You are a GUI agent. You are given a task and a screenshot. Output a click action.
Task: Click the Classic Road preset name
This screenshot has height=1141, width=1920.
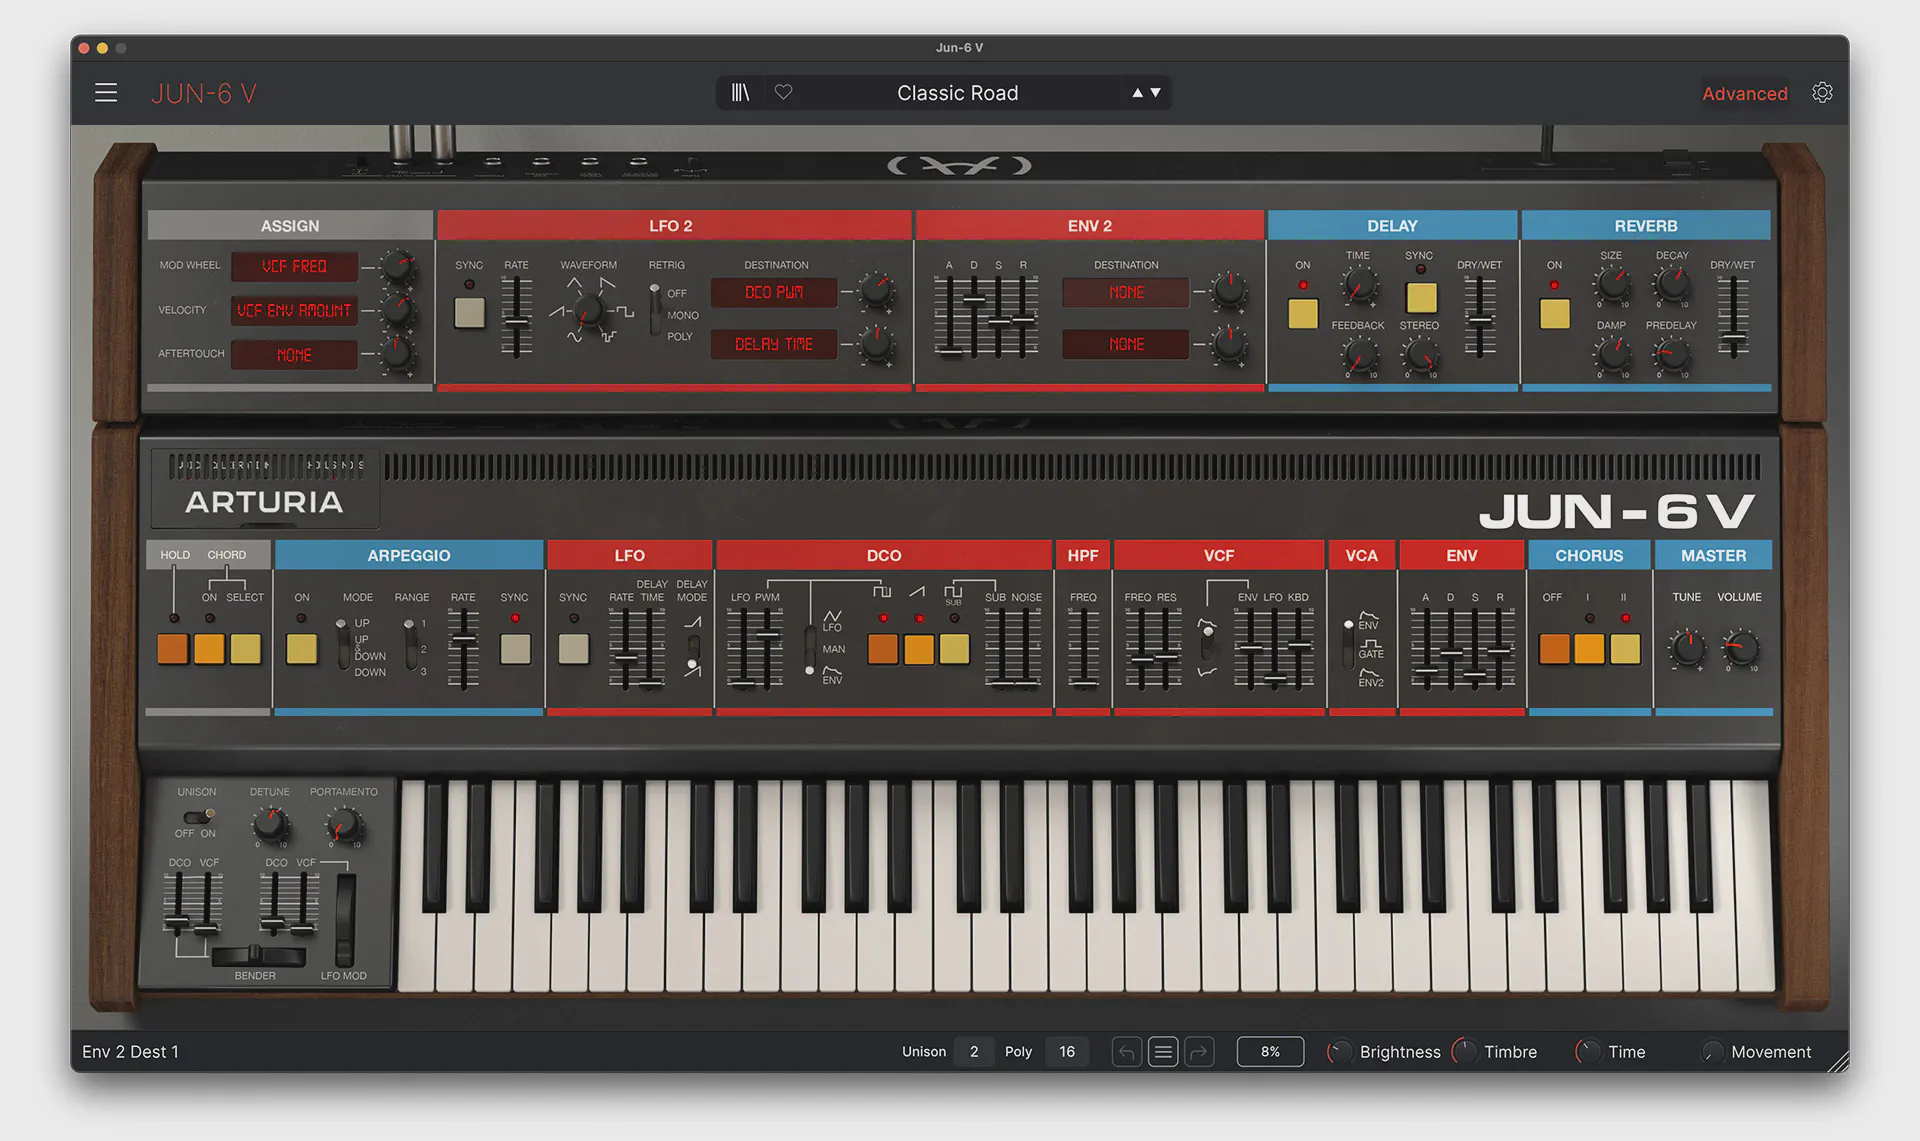pyautogui.click(x=957, y=93)
